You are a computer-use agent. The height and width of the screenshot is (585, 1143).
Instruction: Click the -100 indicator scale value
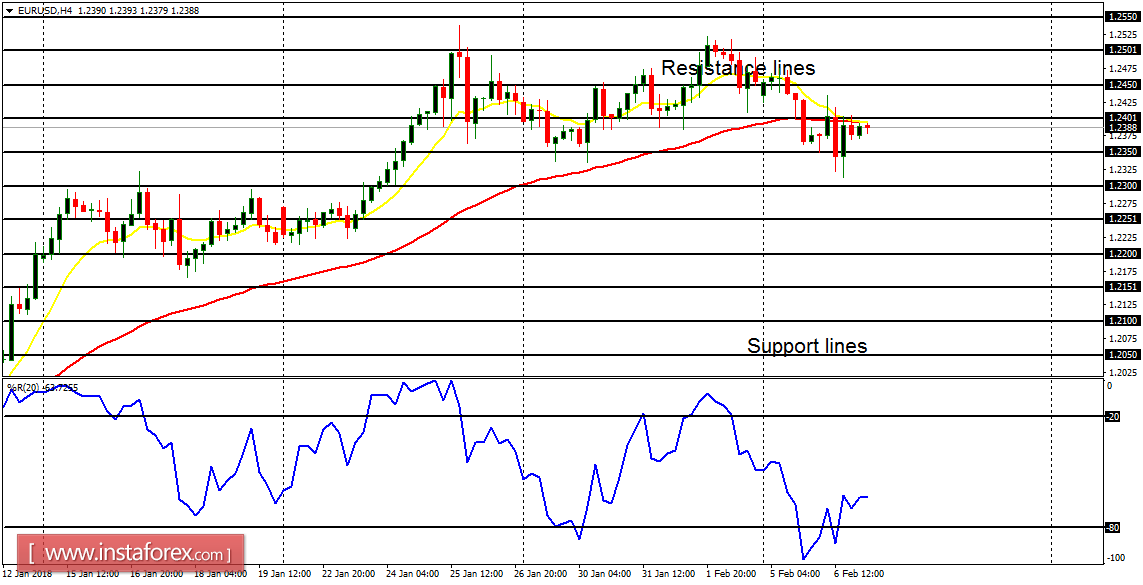1115,557
